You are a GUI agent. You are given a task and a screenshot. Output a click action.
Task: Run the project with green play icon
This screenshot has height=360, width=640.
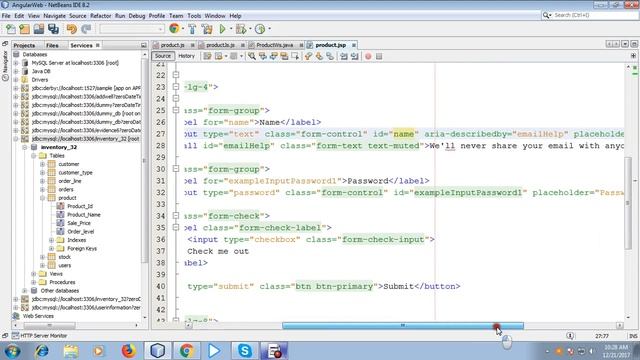click(x=222, y=29)
